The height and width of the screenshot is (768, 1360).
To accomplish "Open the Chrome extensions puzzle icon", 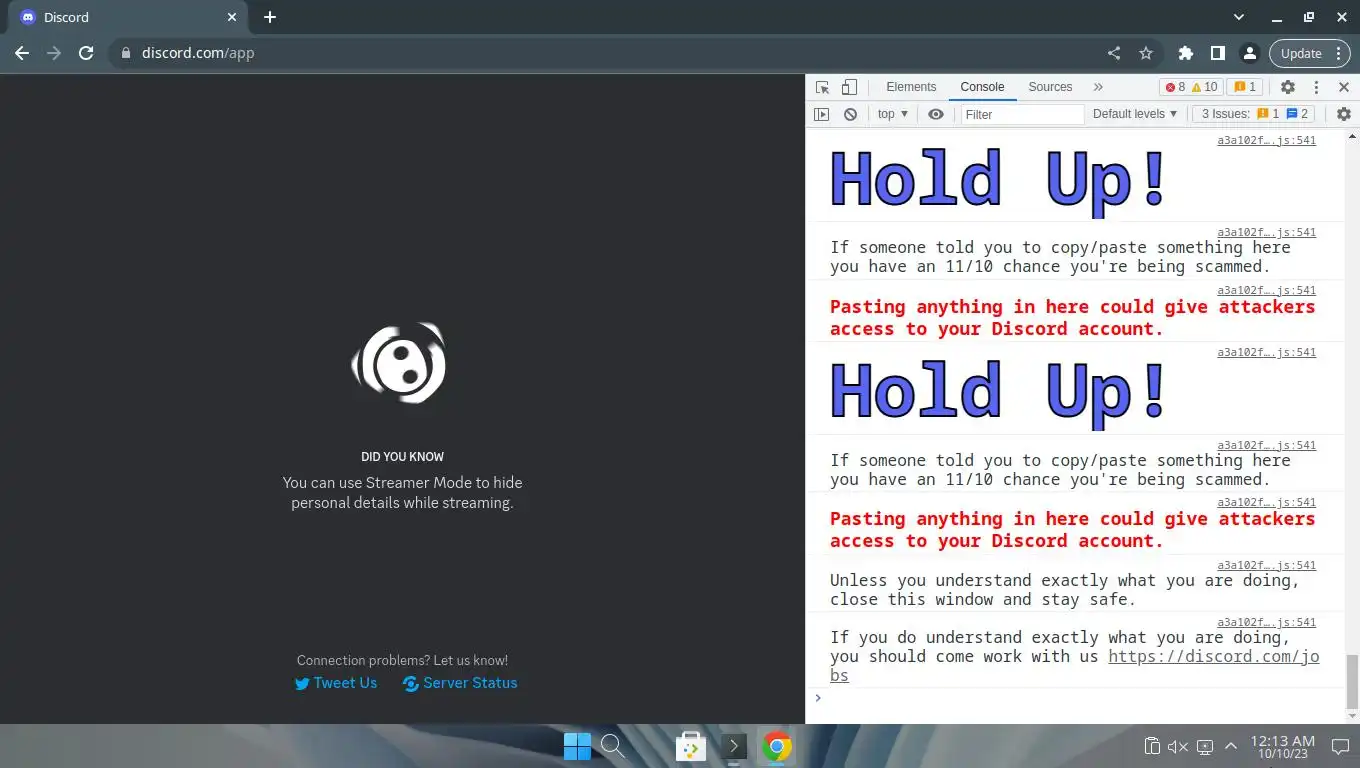I will [1186, 53].
